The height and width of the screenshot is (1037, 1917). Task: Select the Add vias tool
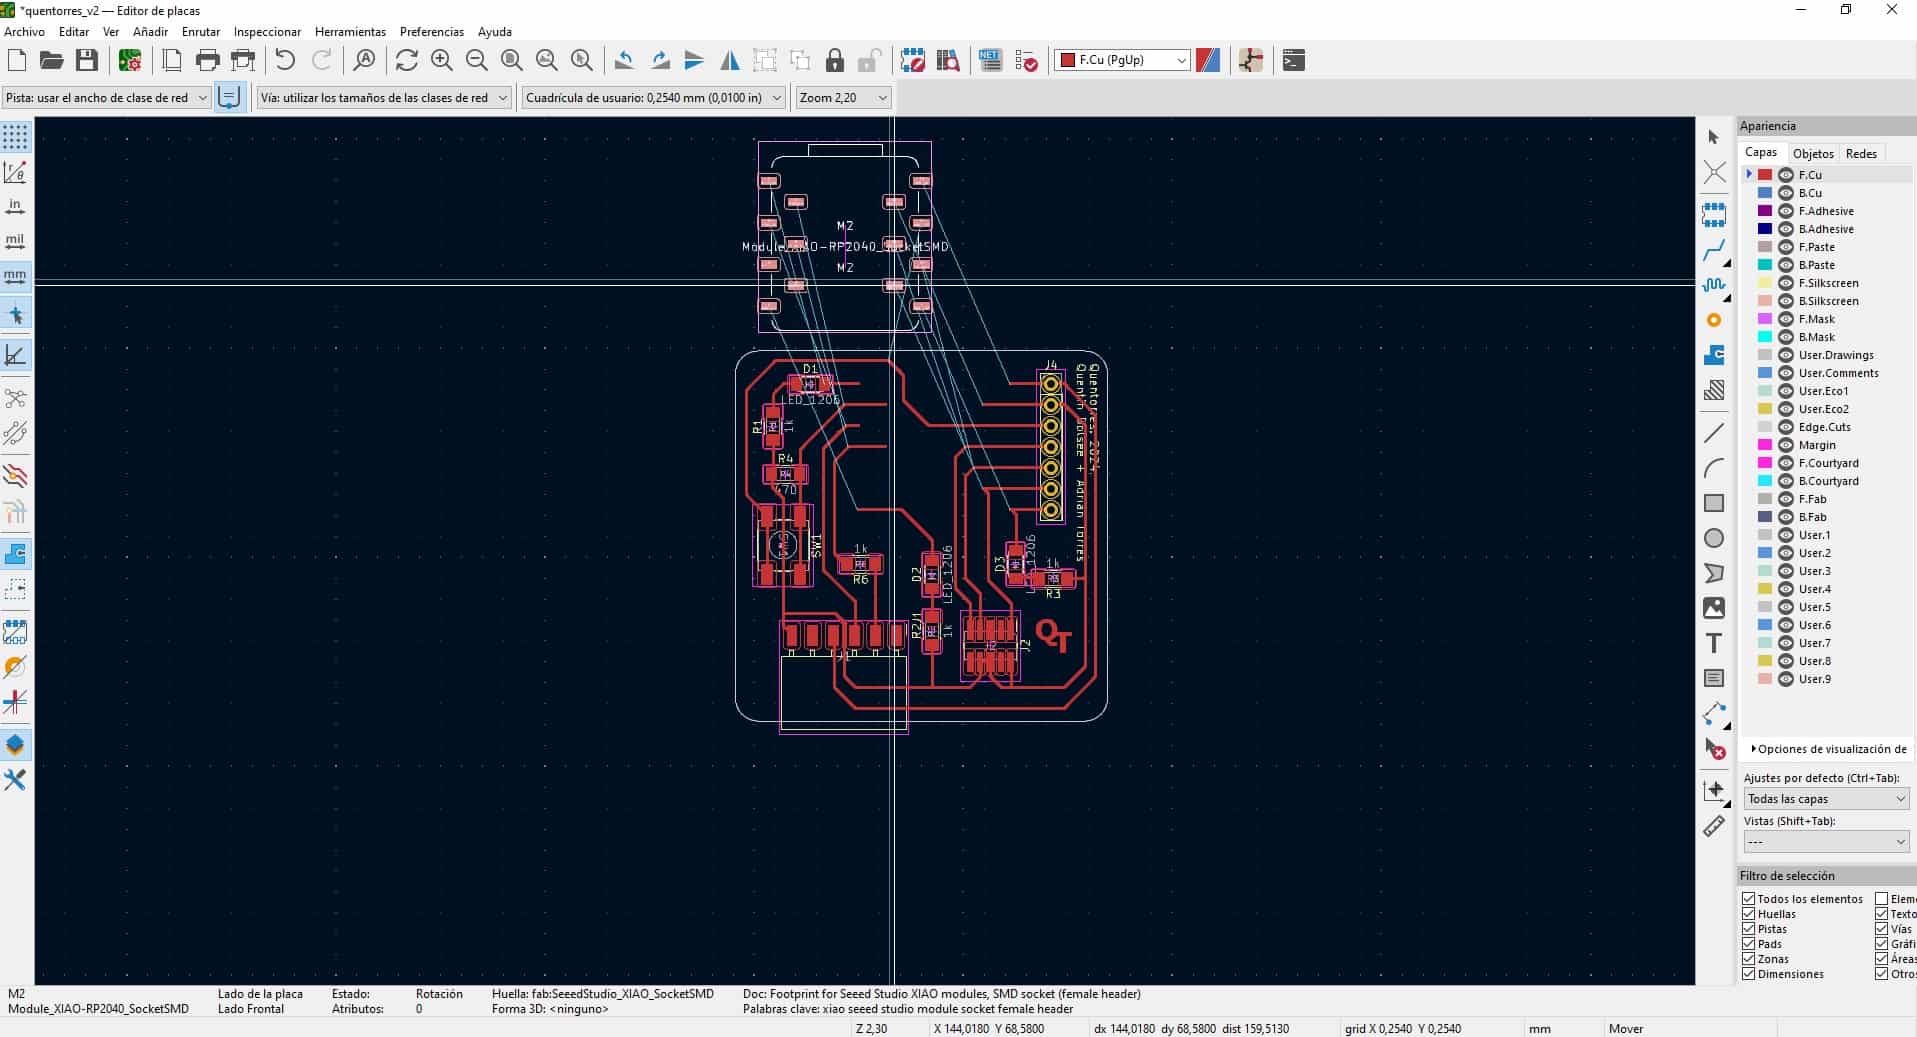(1714, 320)
